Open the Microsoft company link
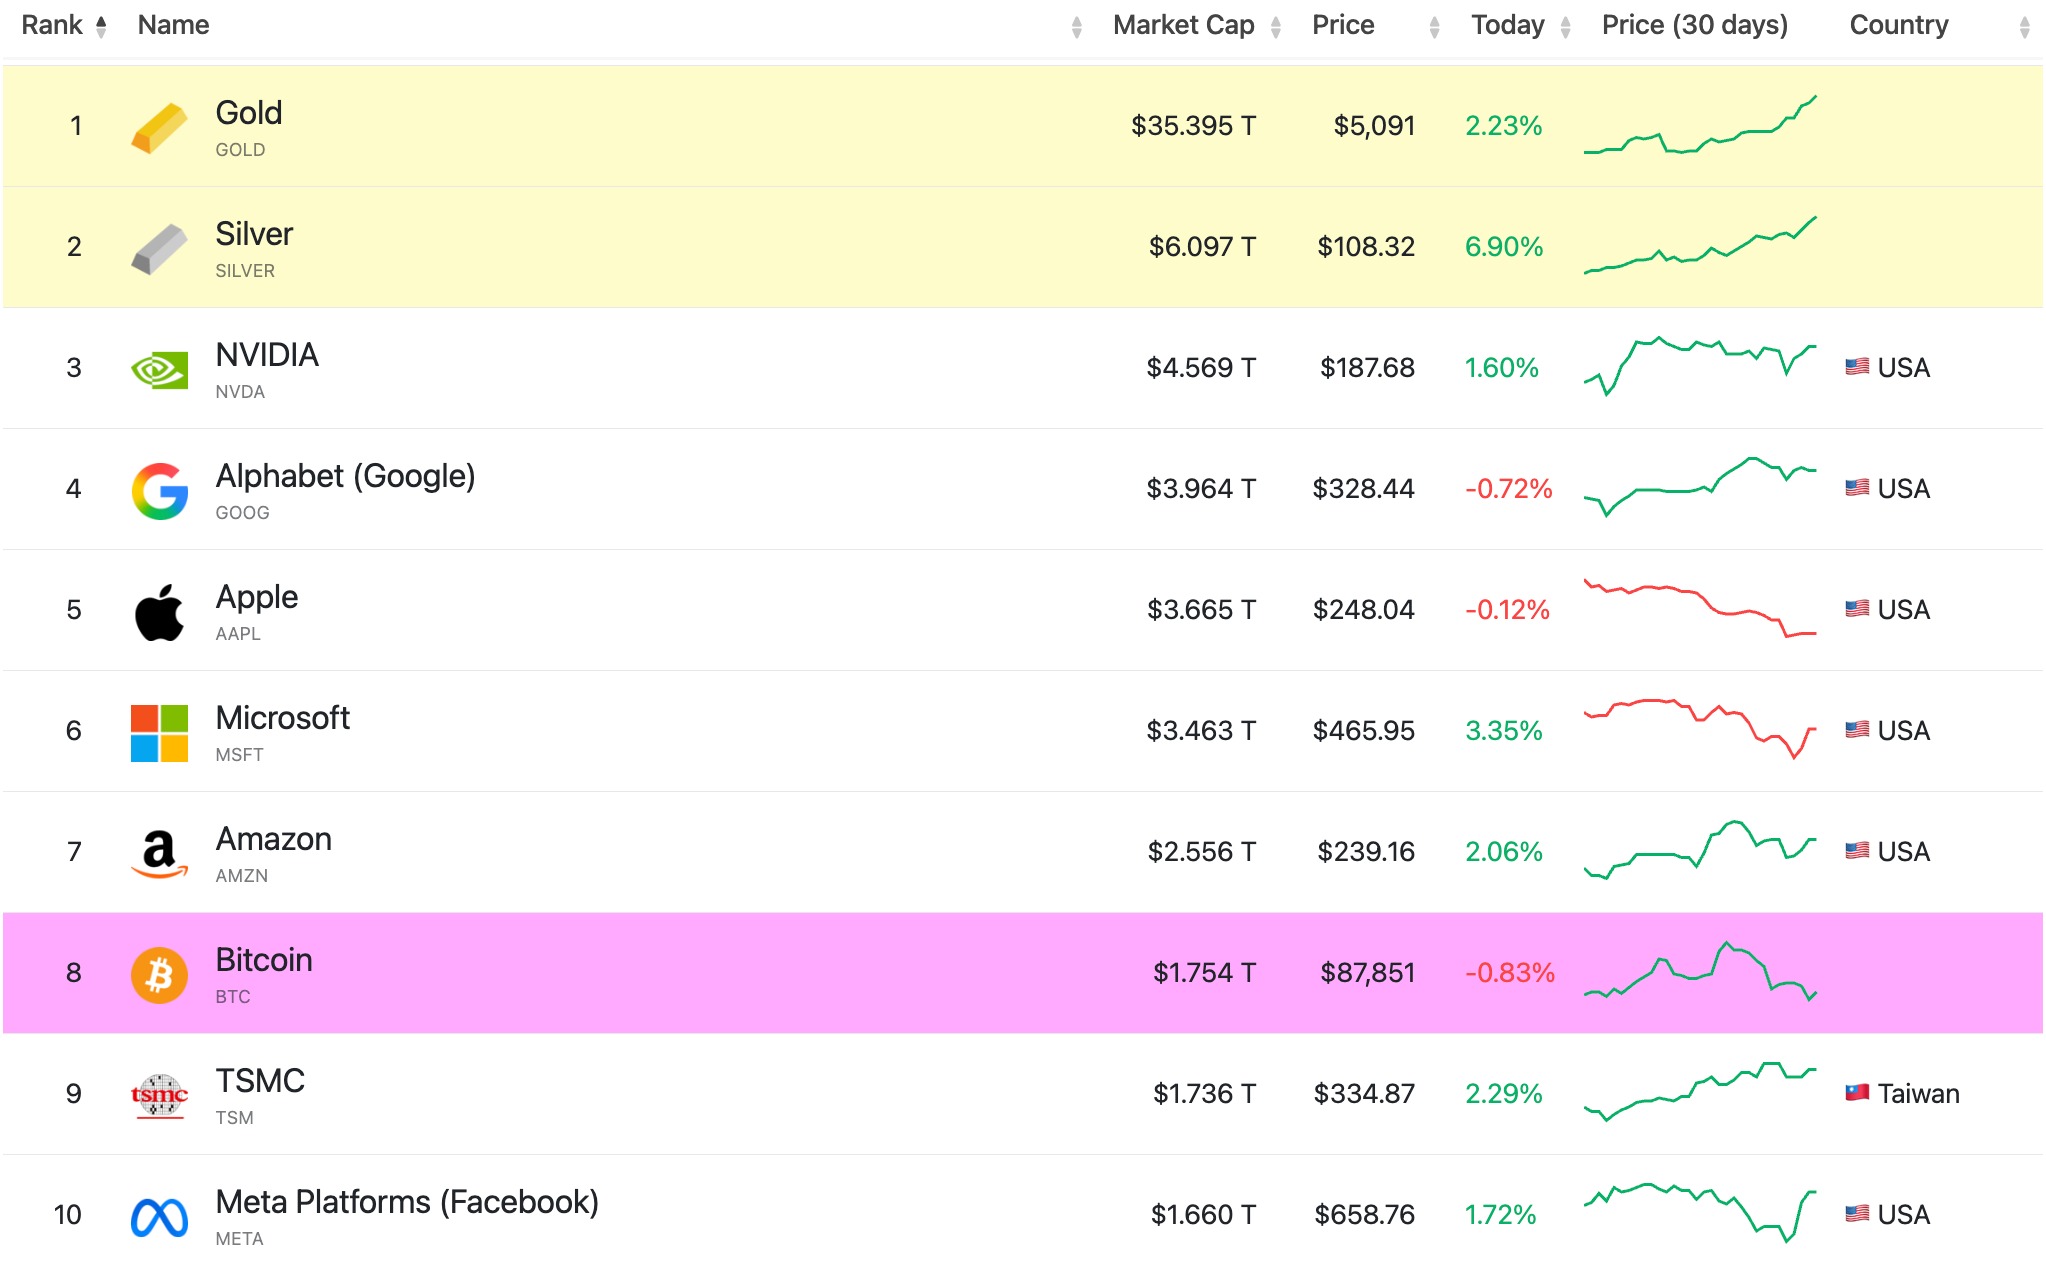The image size is (2046, 1274). click(x=283, y=718)
